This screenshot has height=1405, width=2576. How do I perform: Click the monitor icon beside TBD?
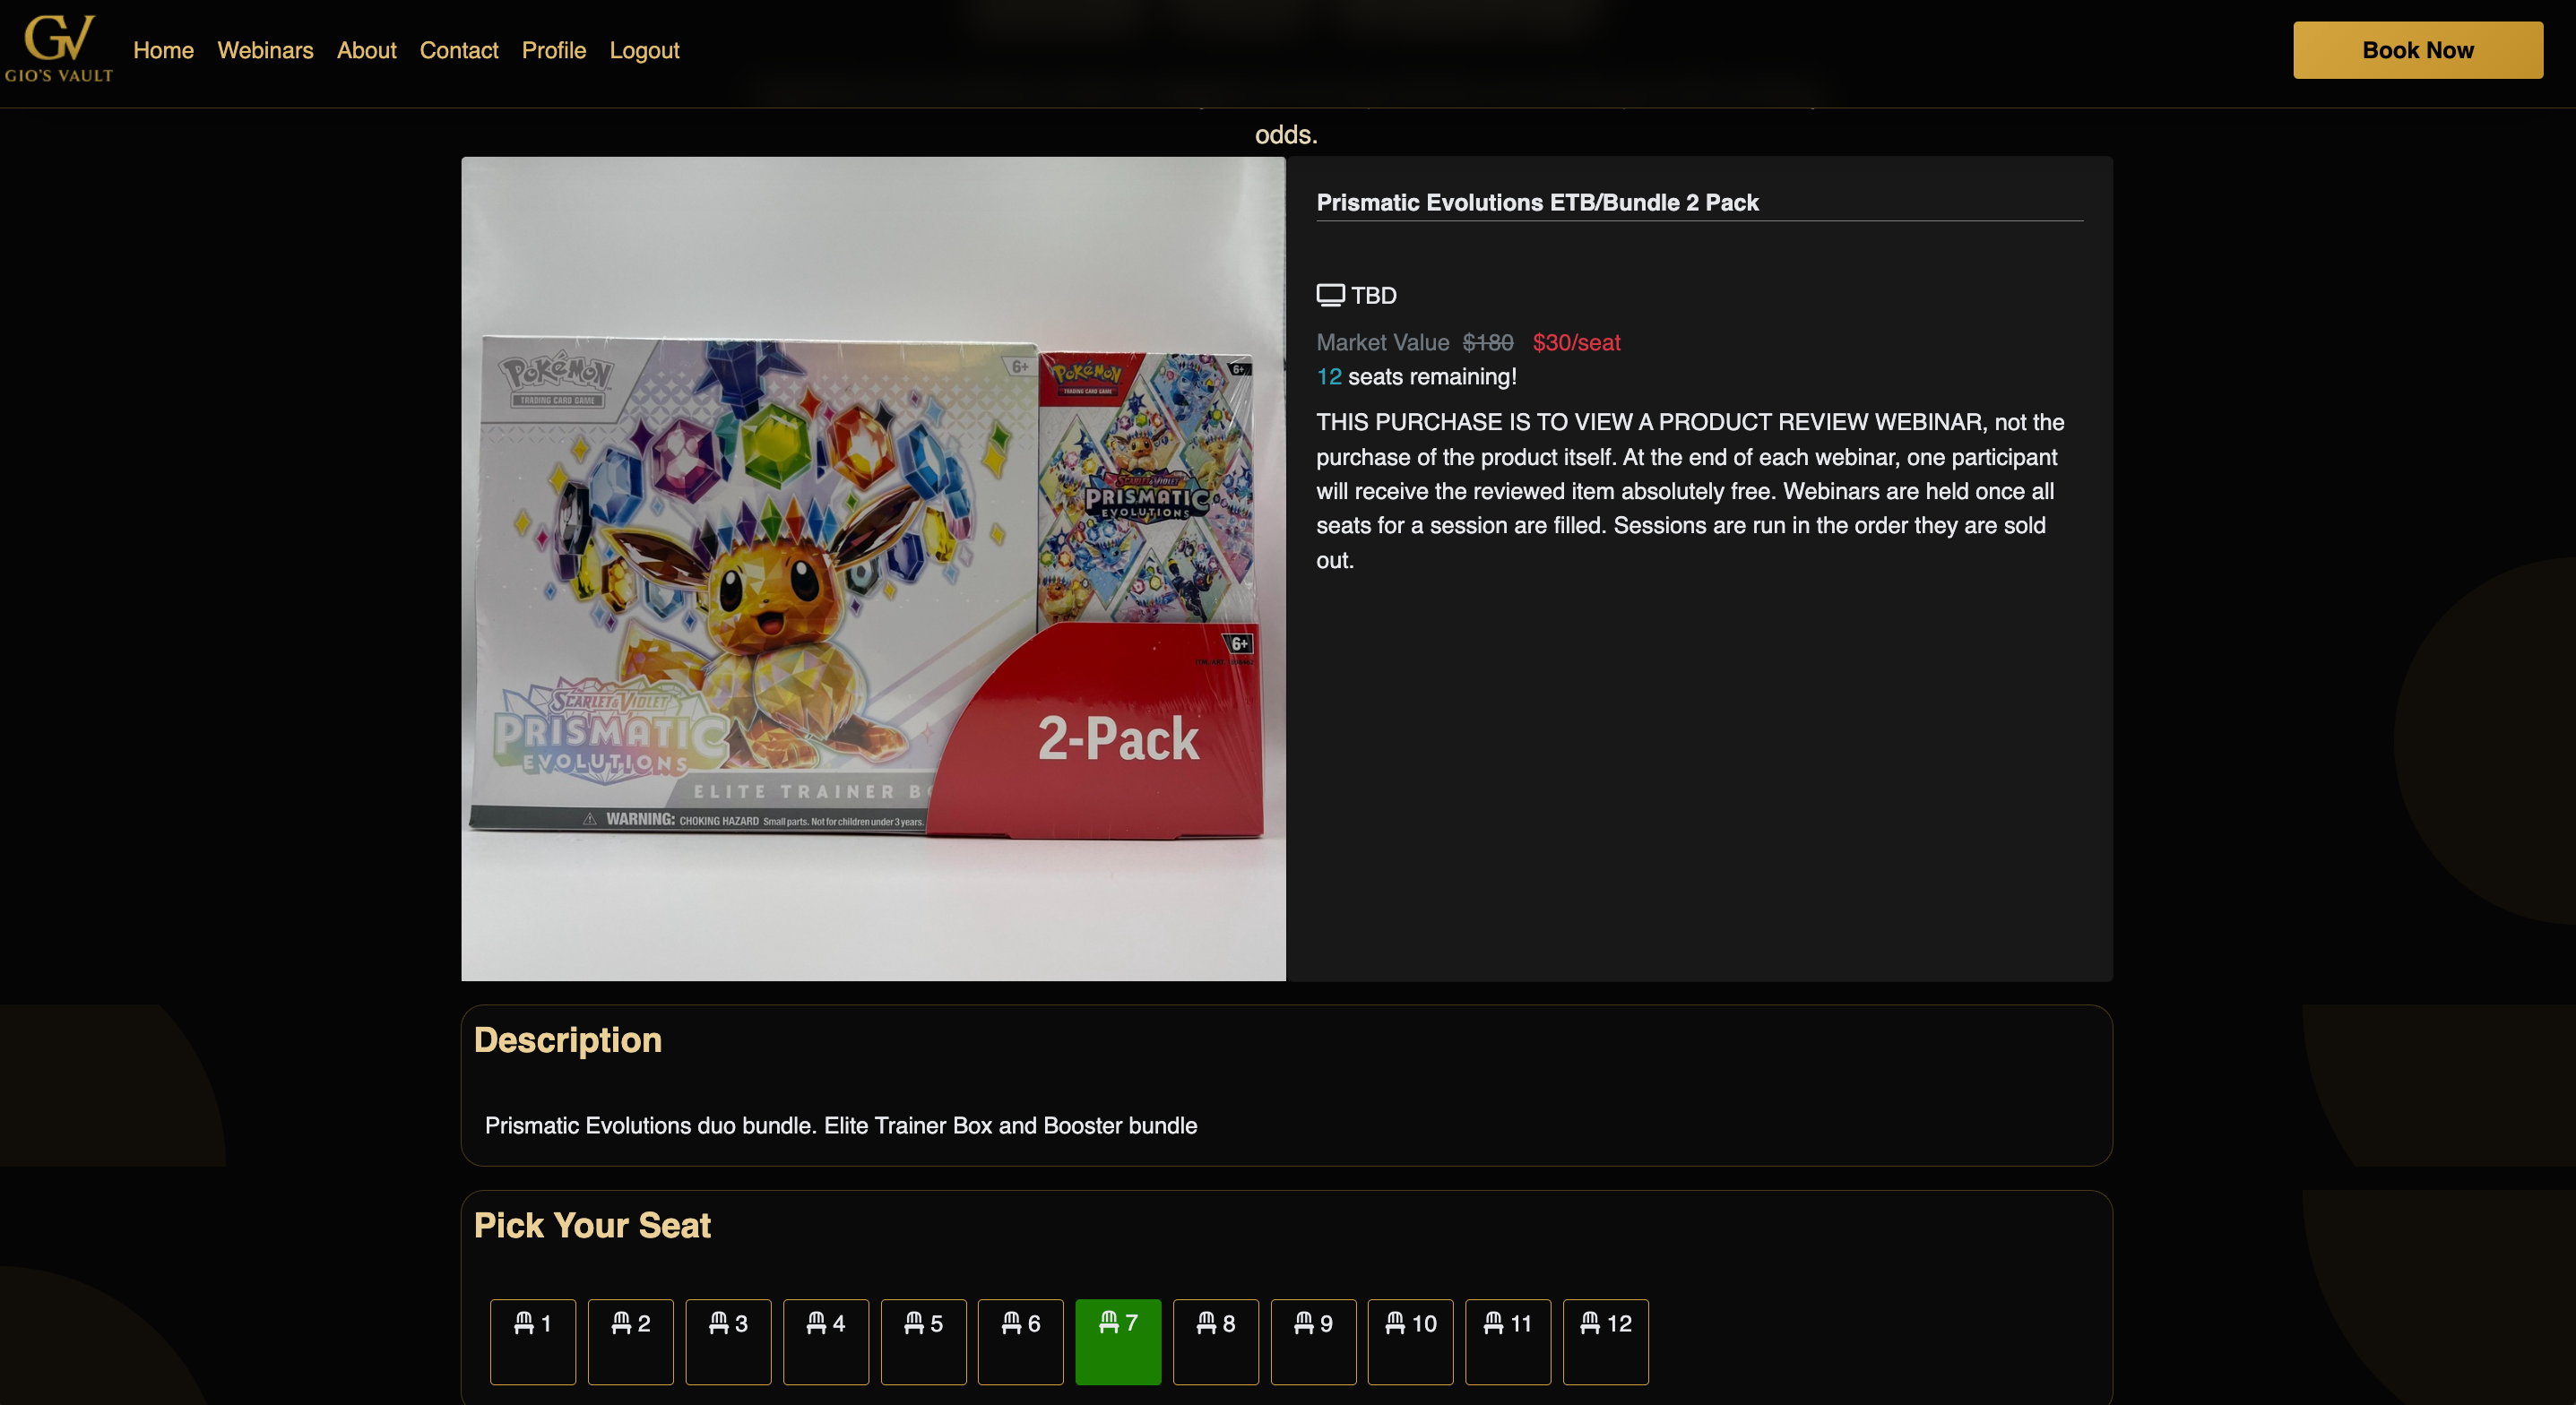(x=1330, y=295)
